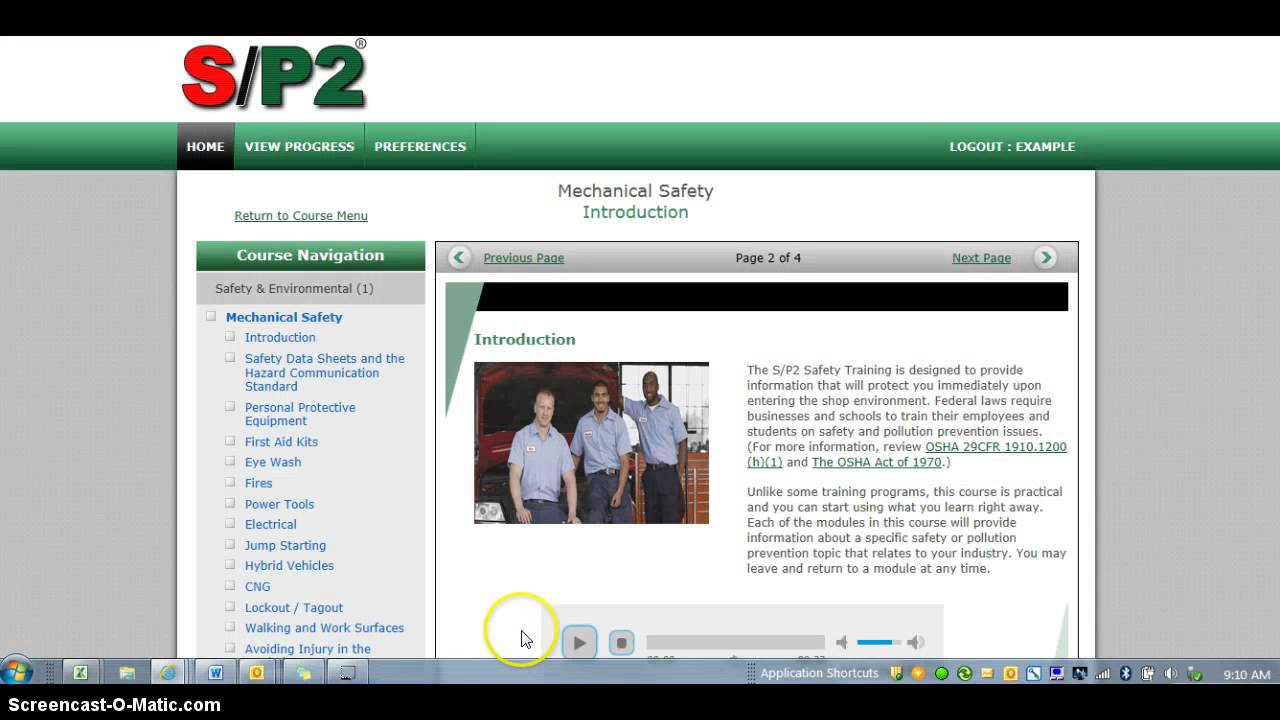Toggle checkbox beside Fires

[x=230, y=482]
